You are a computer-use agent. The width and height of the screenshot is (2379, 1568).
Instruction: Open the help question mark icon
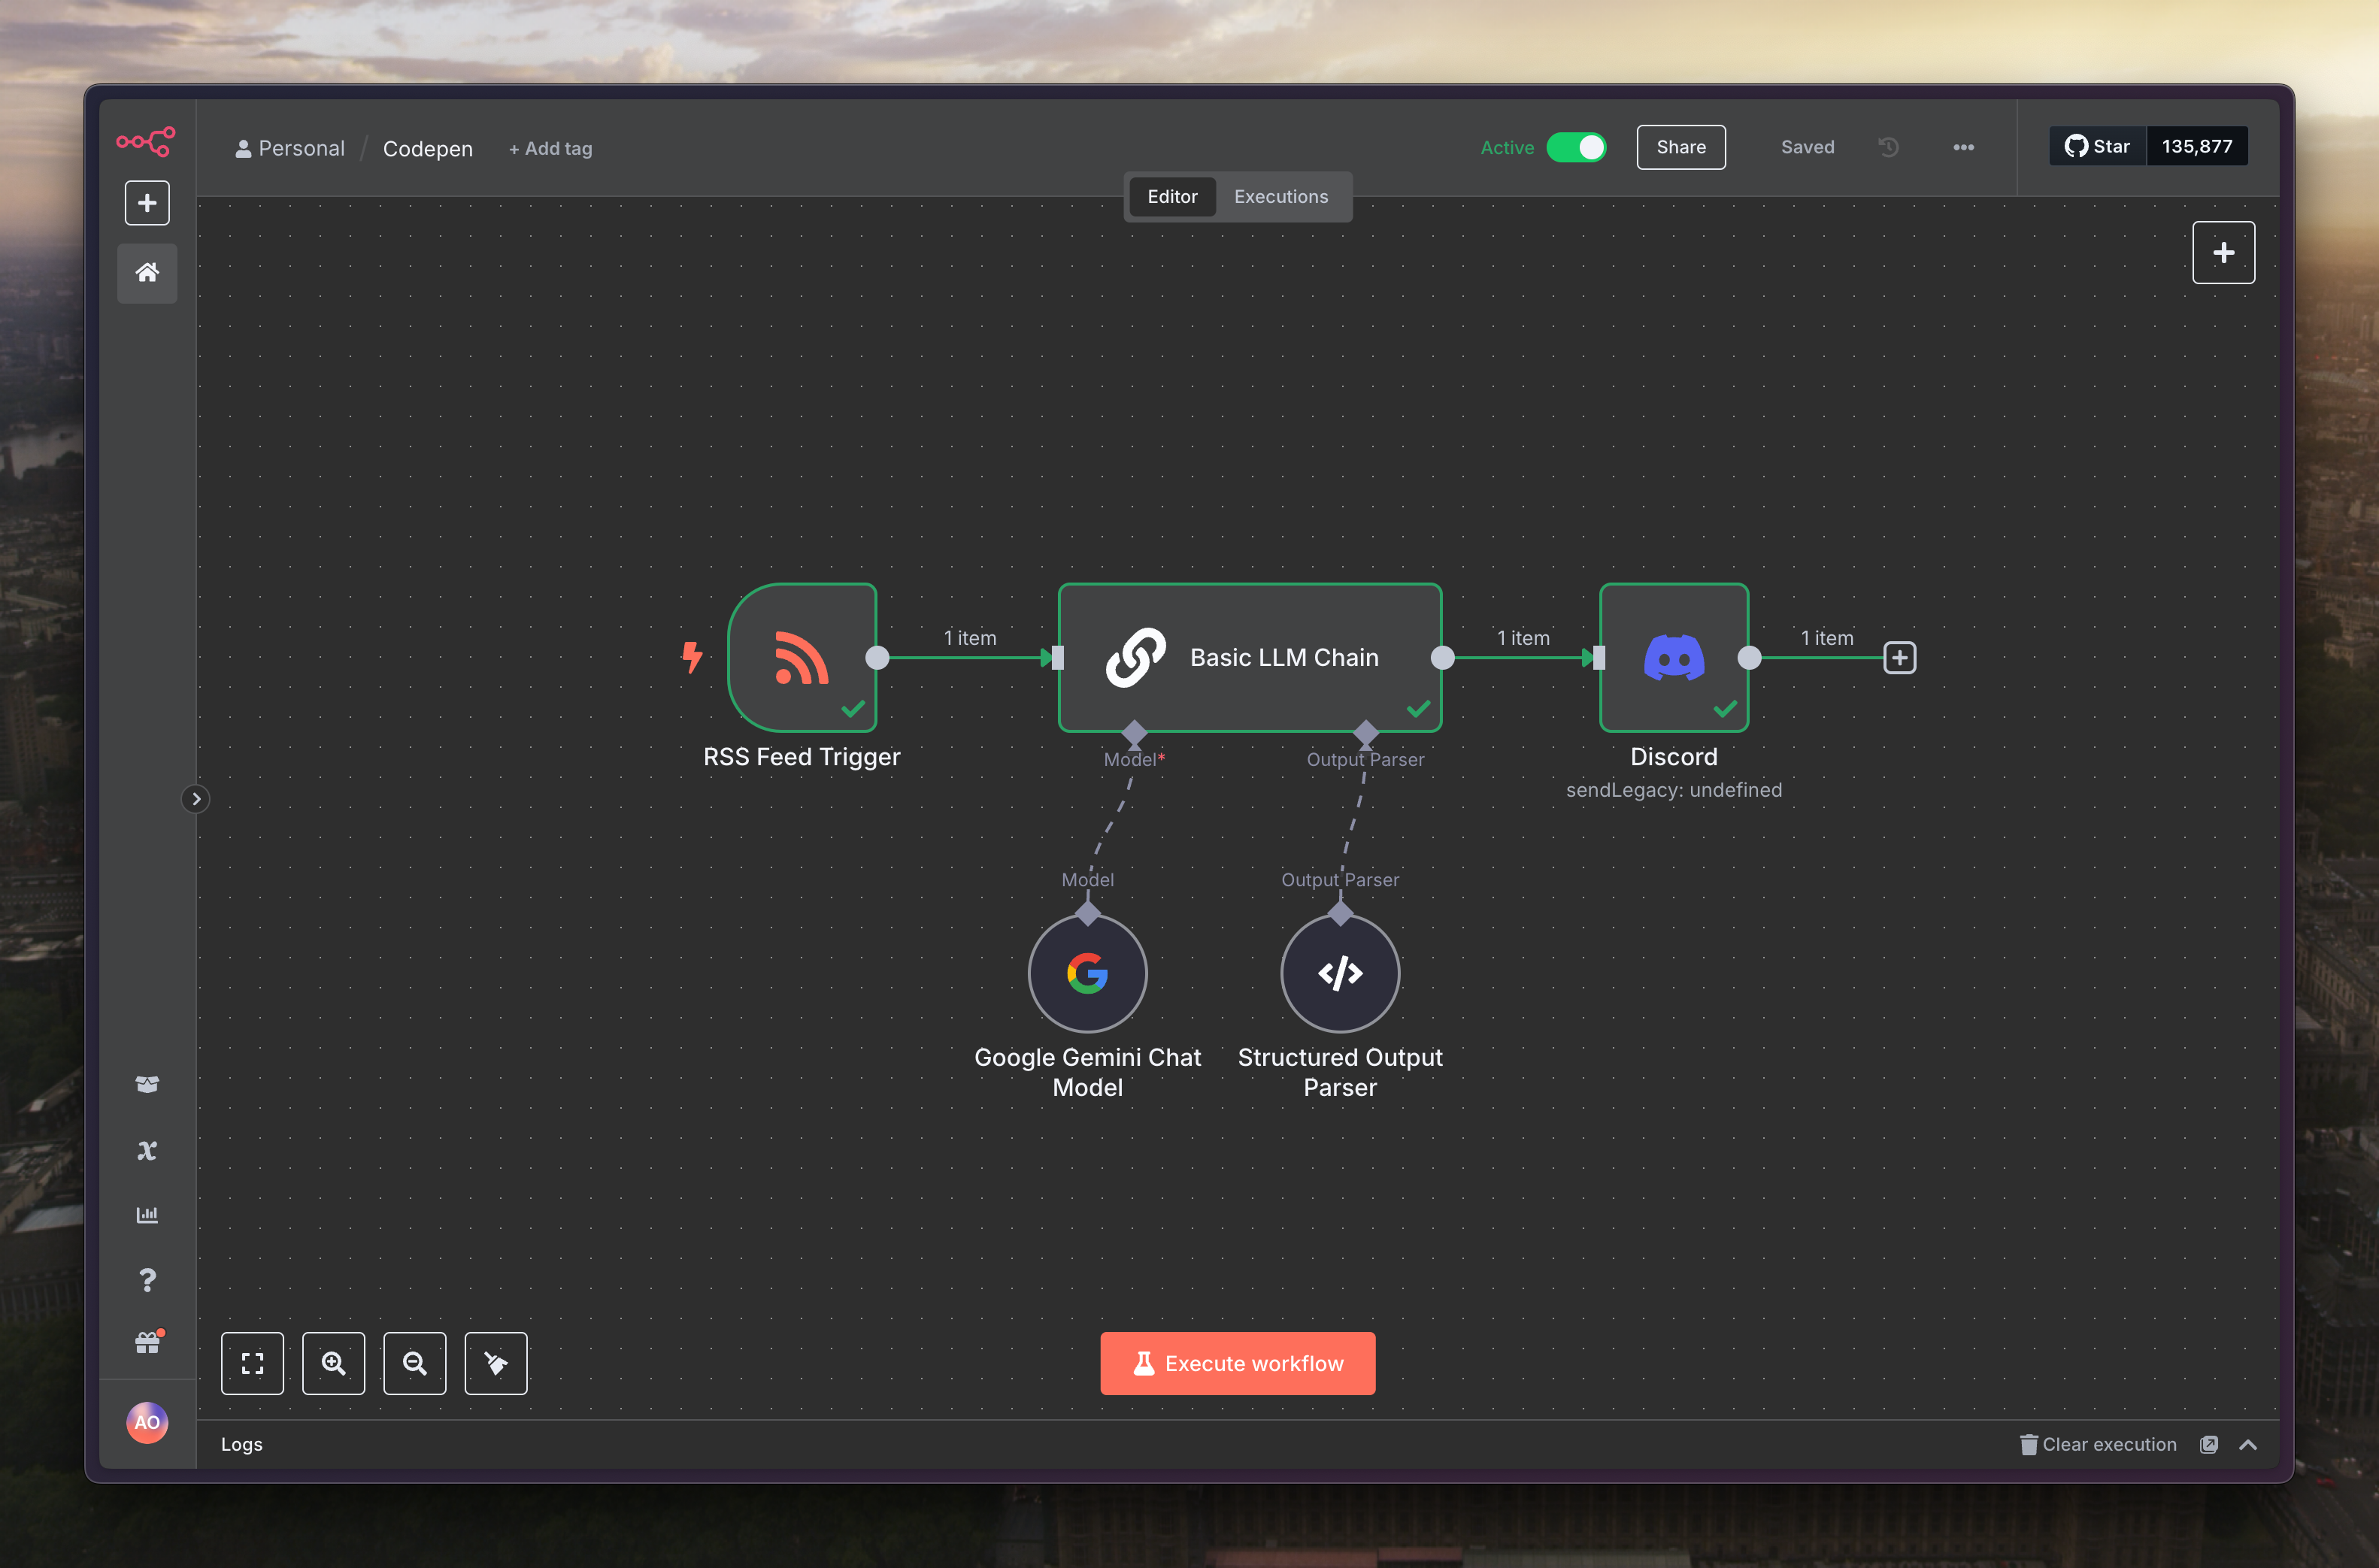[x=147, y=1280]
